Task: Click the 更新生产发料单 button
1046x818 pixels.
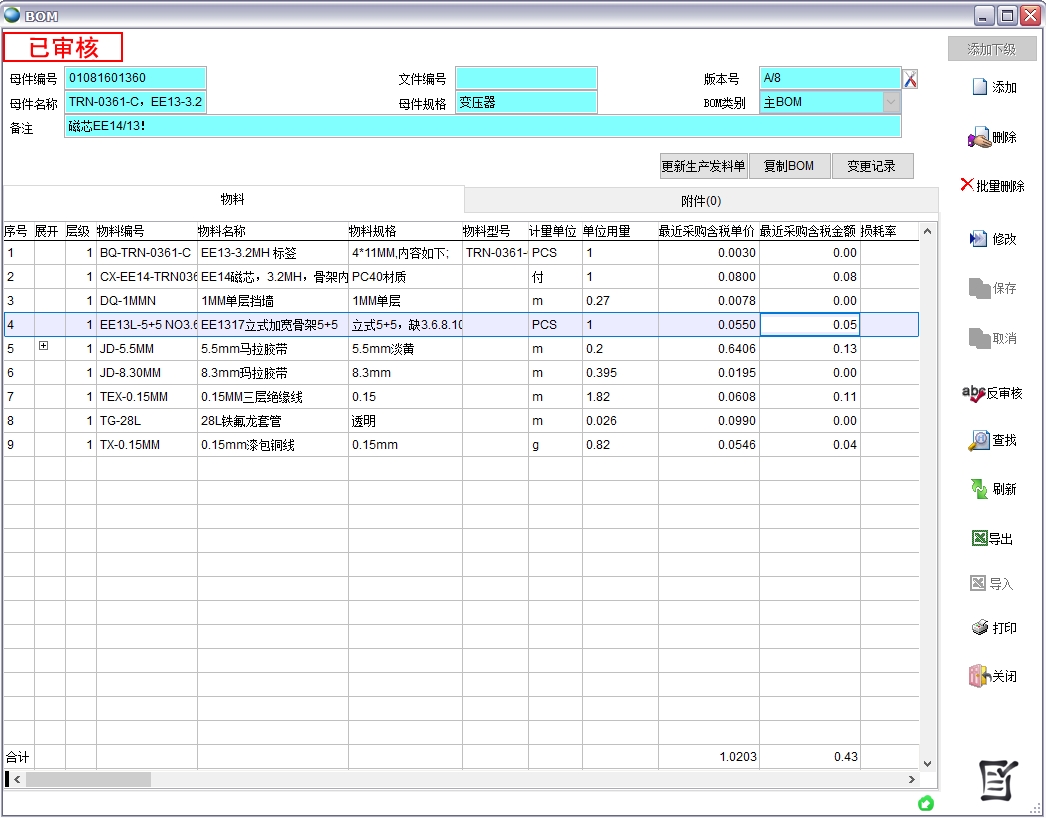Action: coord(703,166)
